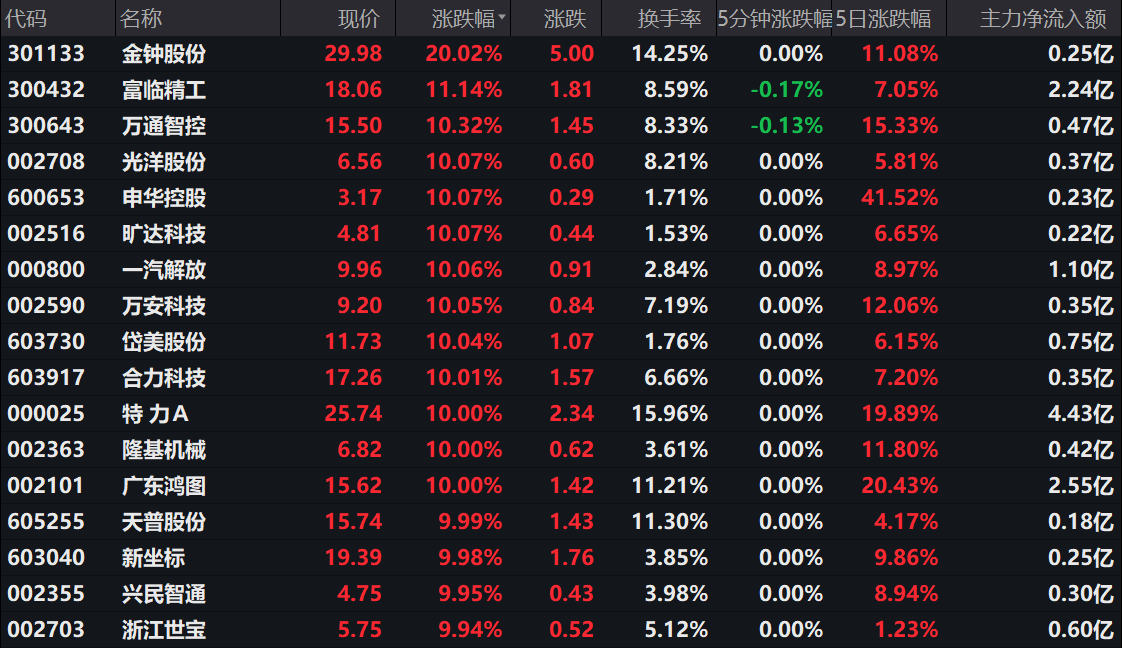
Task: Open the 富临精工 stock row
Action: pyautogui.click(x=561, y=89)
